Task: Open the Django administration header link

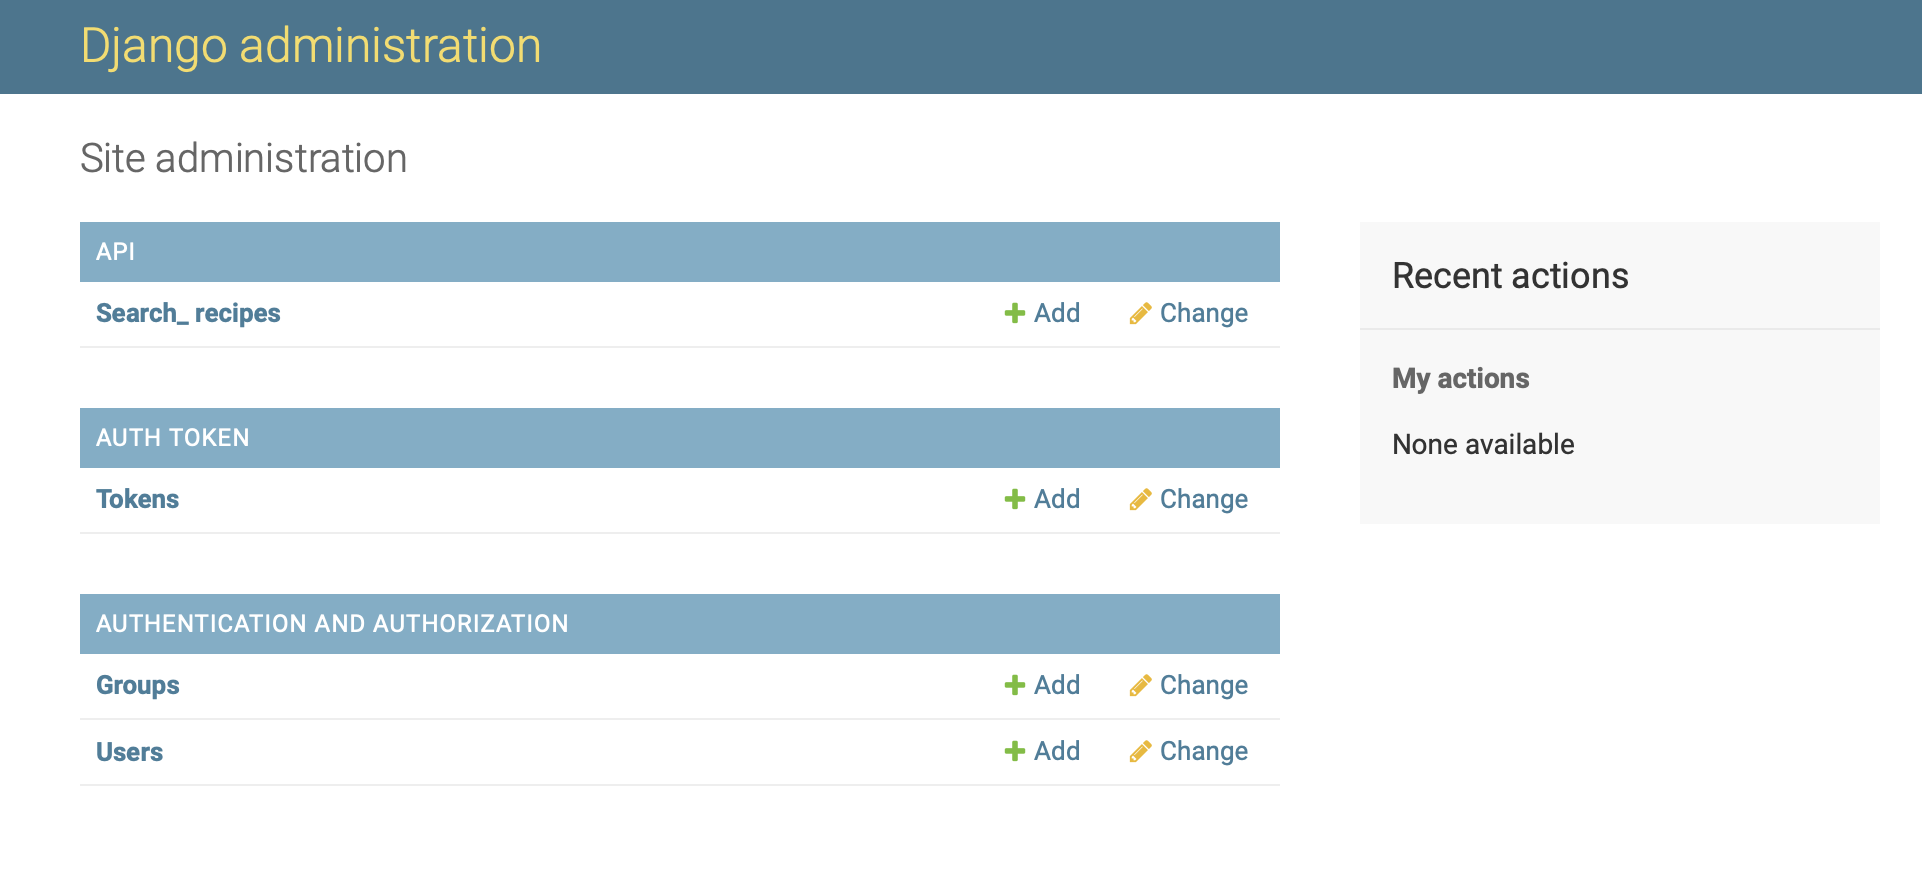Action: coord(311,46)
